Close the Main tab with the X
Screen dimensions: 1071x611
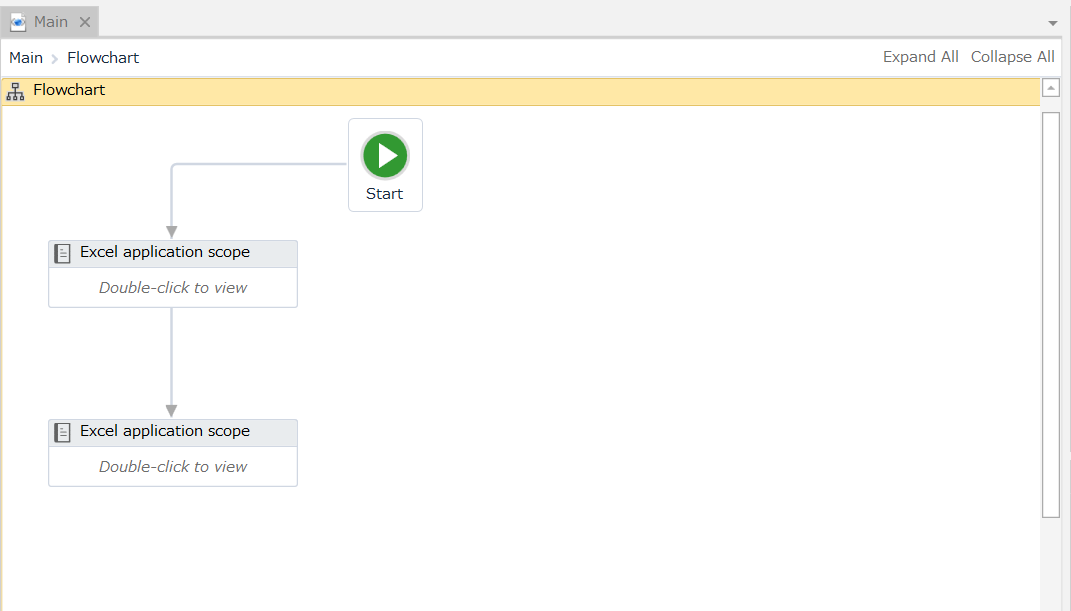coord(85,22)
